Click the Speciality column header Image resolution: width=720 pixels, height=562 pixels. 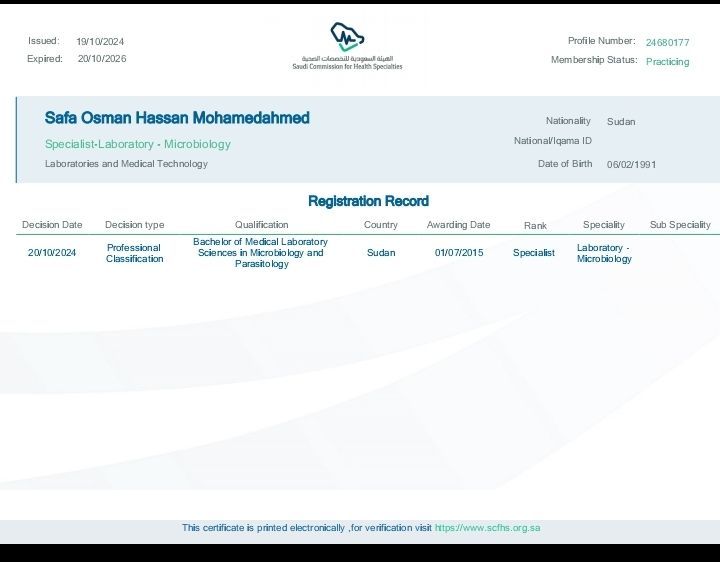(x=603, y=225)
